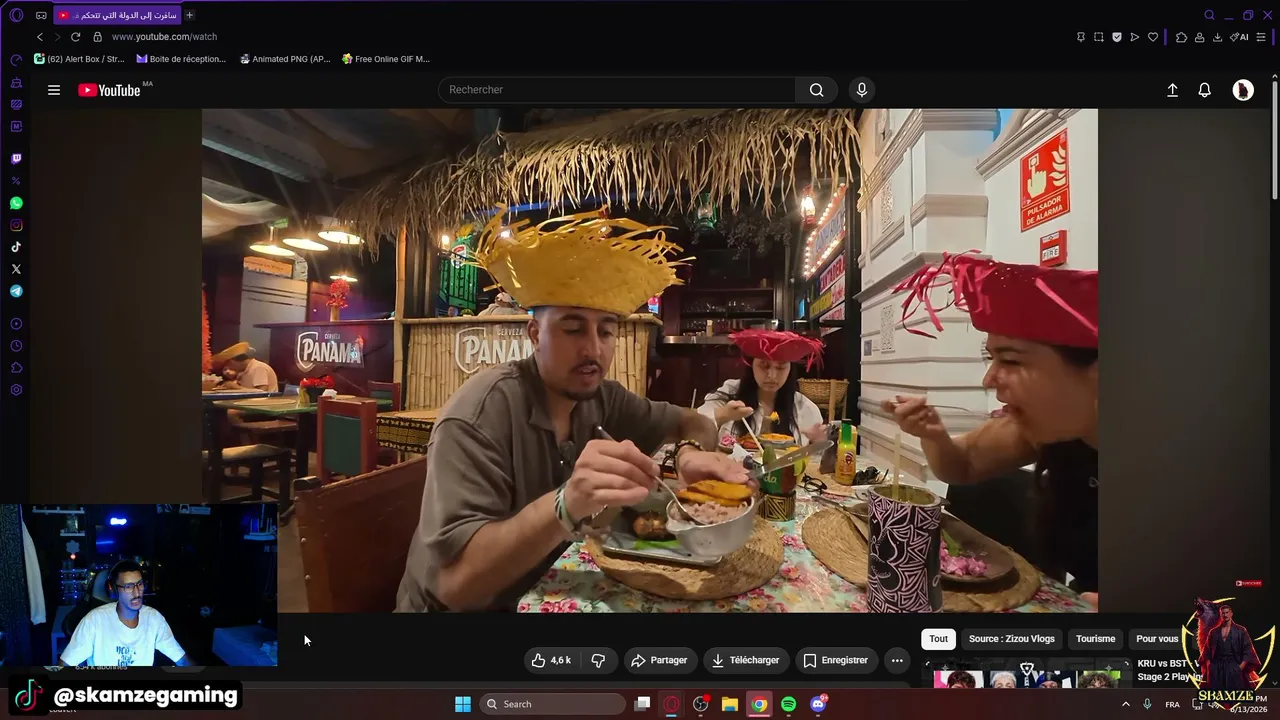
Task: Open Spotify from the taskbar
Action: coord(788,704)
